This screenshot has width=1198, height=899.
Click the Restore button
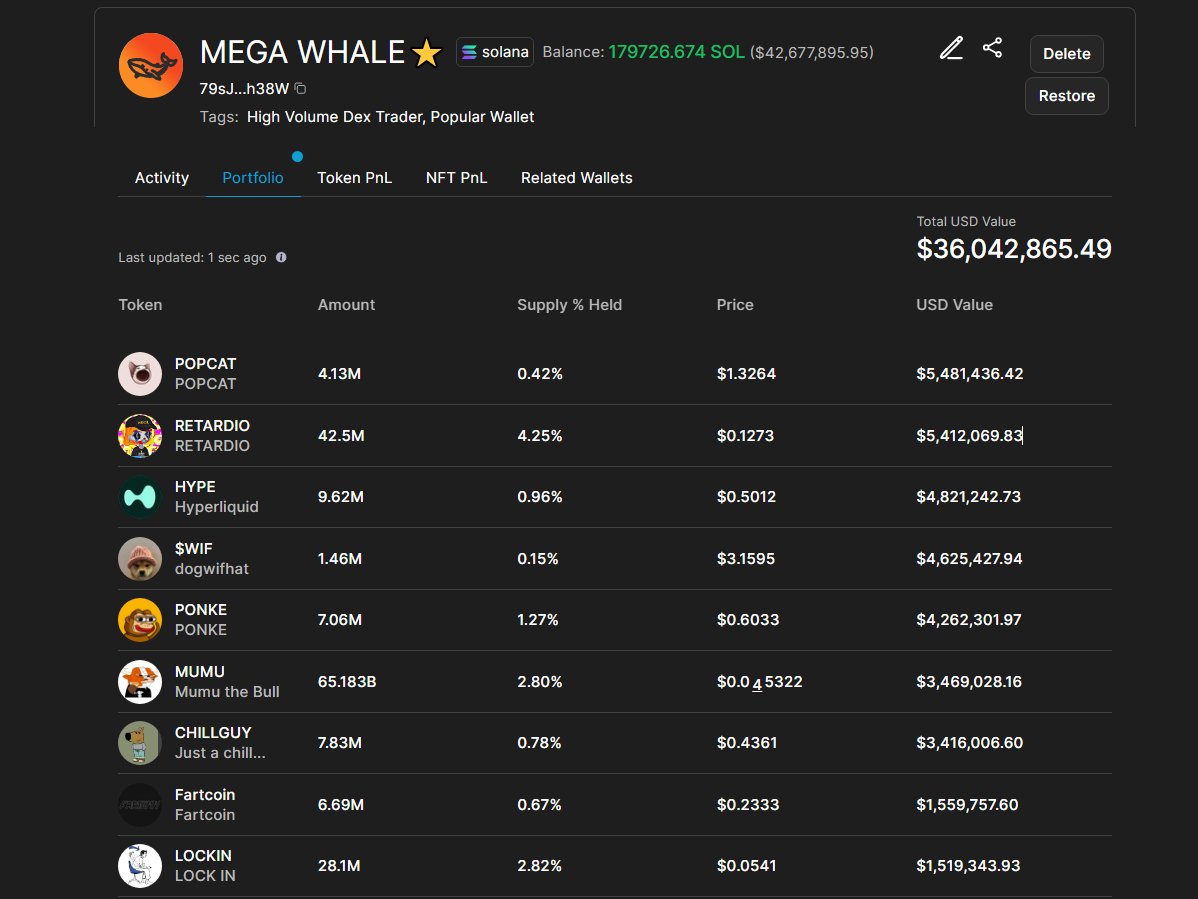(x=1067, y=95)
